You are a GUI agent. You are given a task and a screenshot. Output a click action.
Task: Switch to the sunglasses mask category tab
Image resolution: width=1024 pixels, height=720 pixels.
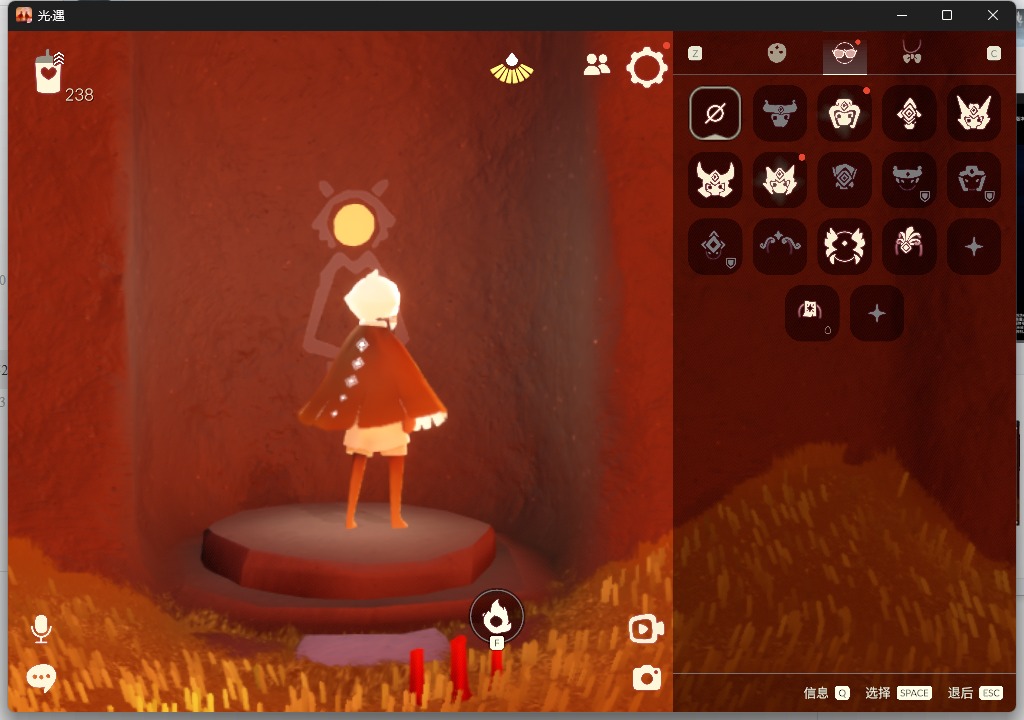click(x=844, y=54)
